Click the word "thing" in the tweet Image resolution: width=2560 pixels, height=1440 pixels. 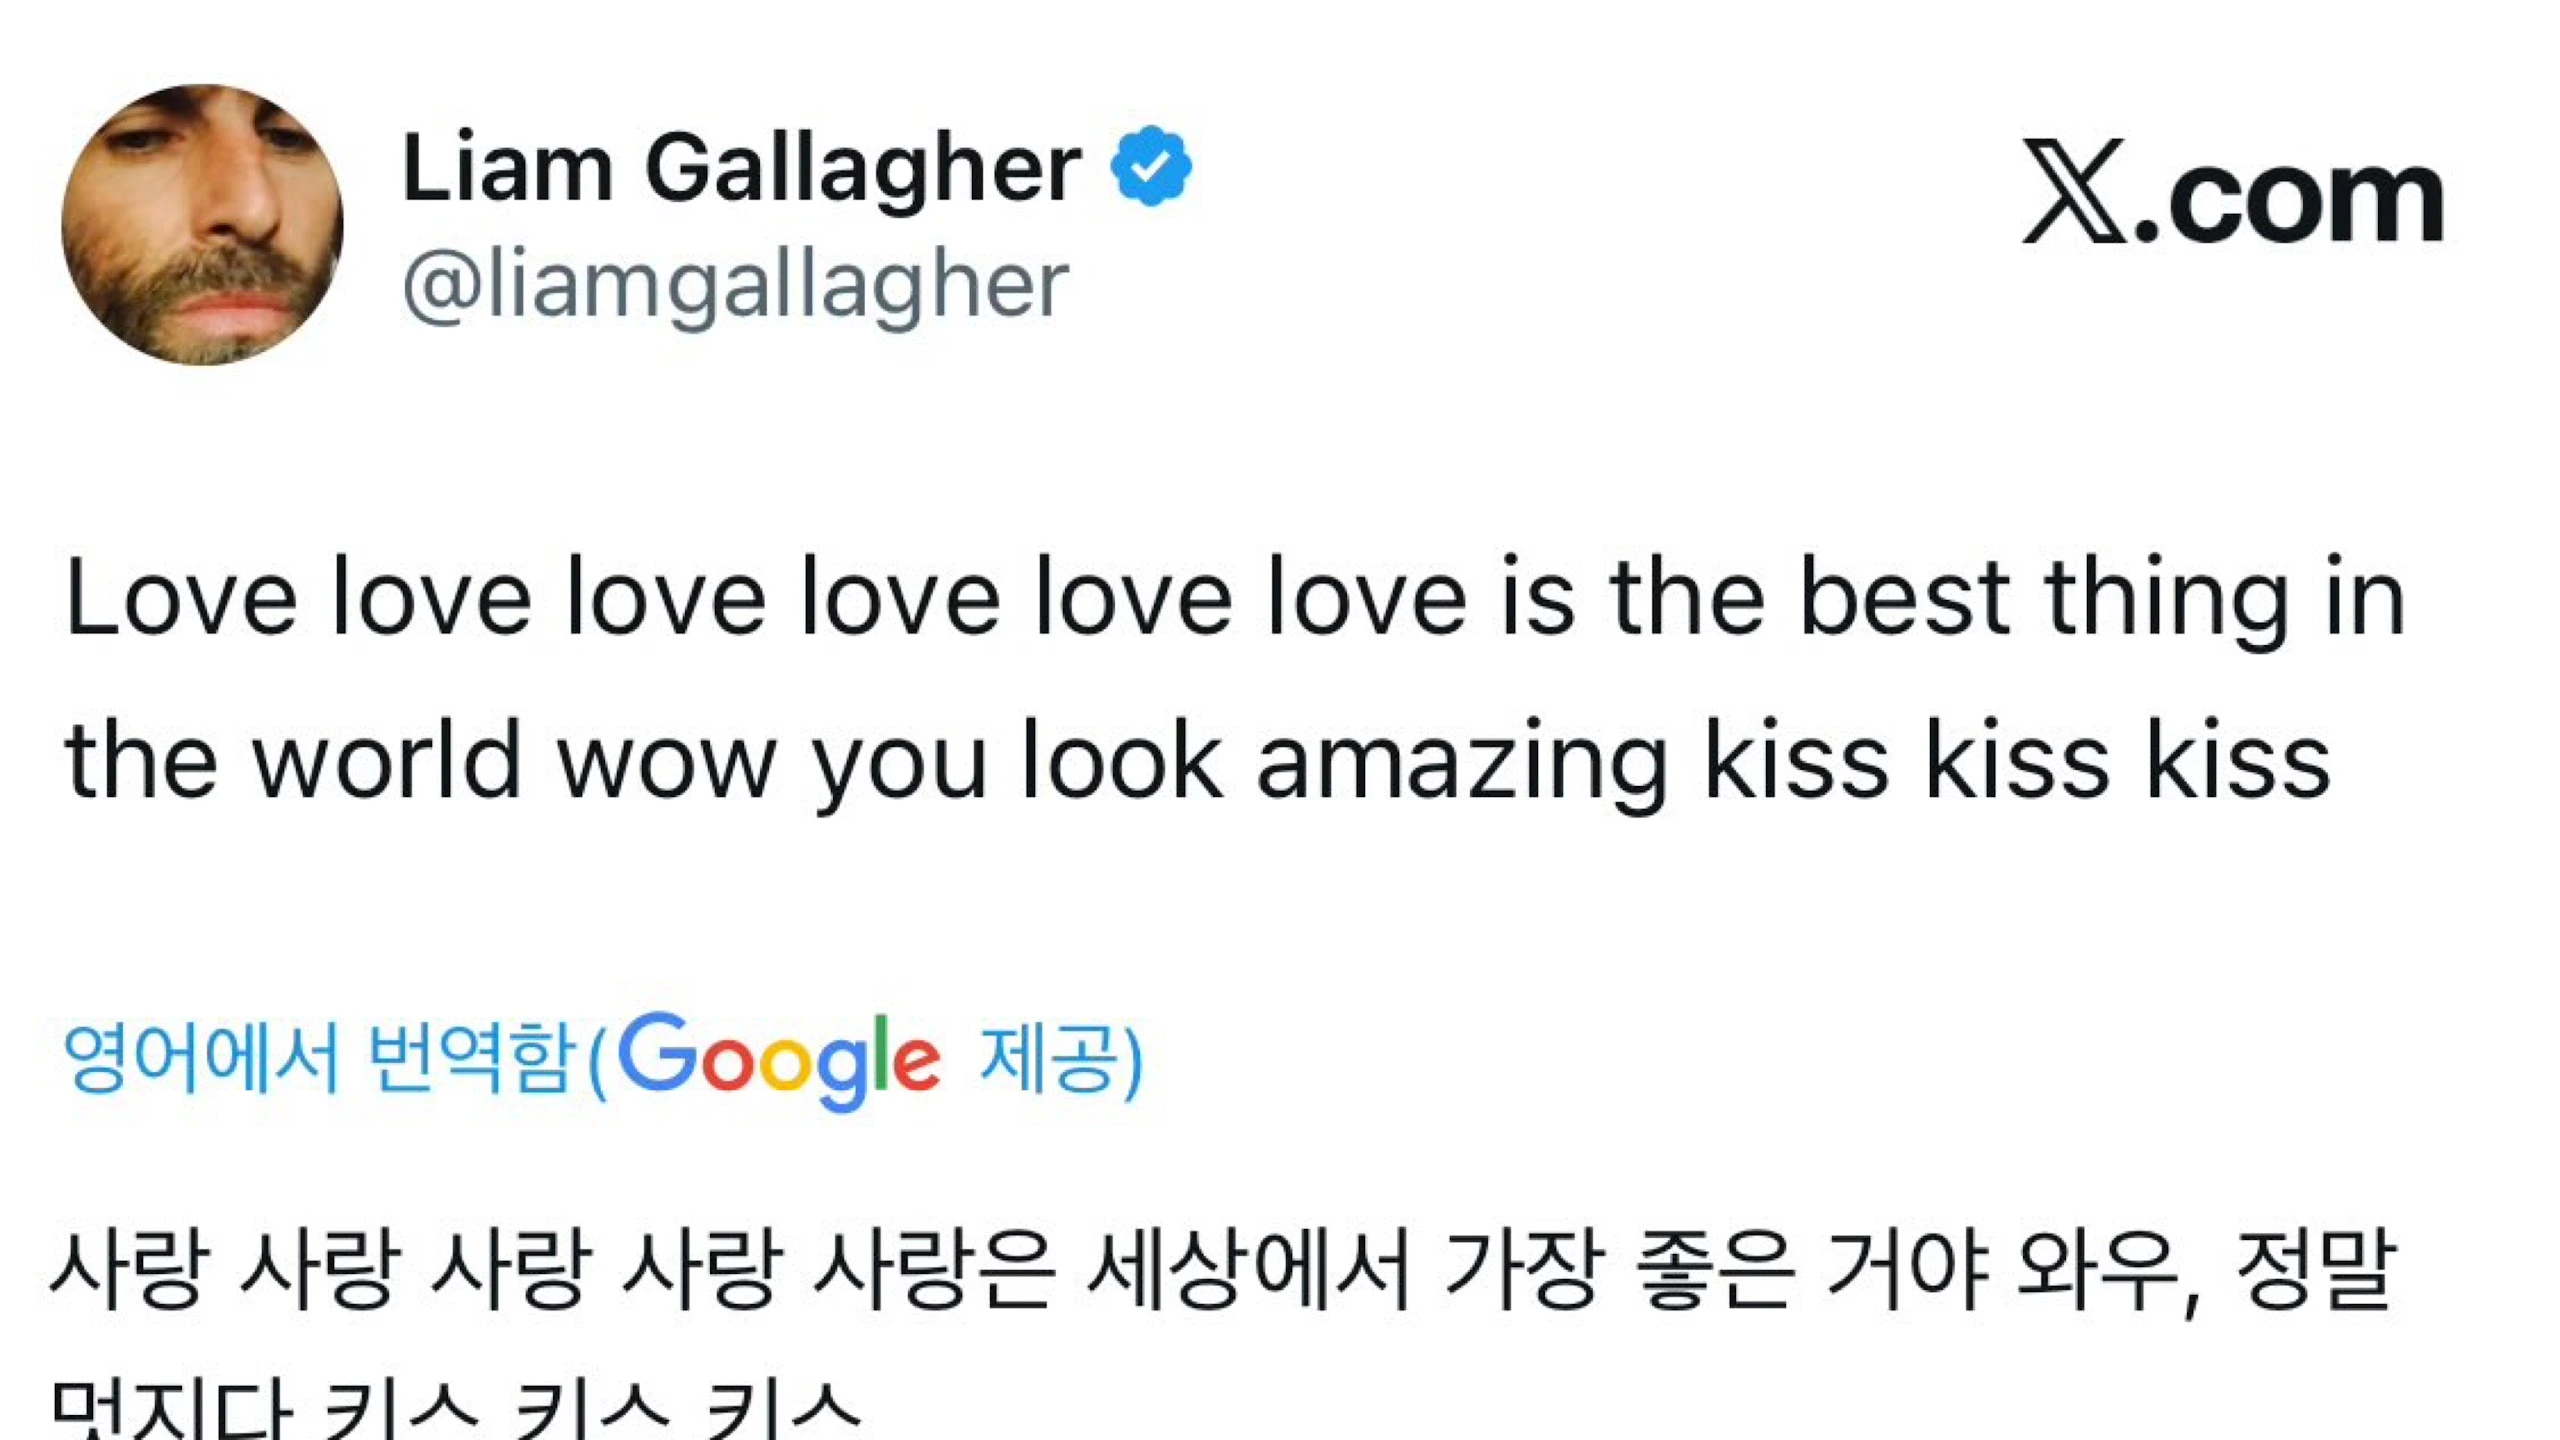click(x=2166, y=598)
